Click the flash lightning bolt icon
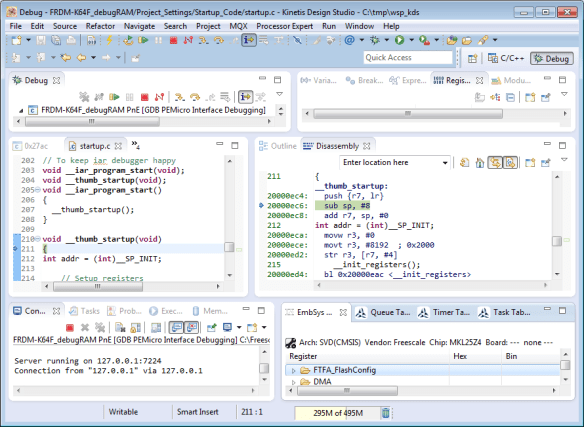The width and height of the screenshot is (584, 427). tap(110, 40)
